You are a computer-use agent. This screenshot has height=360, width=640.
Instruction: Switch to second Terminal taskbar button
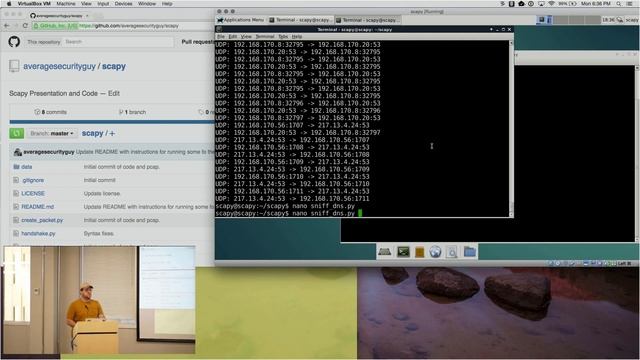pos(367,20)
